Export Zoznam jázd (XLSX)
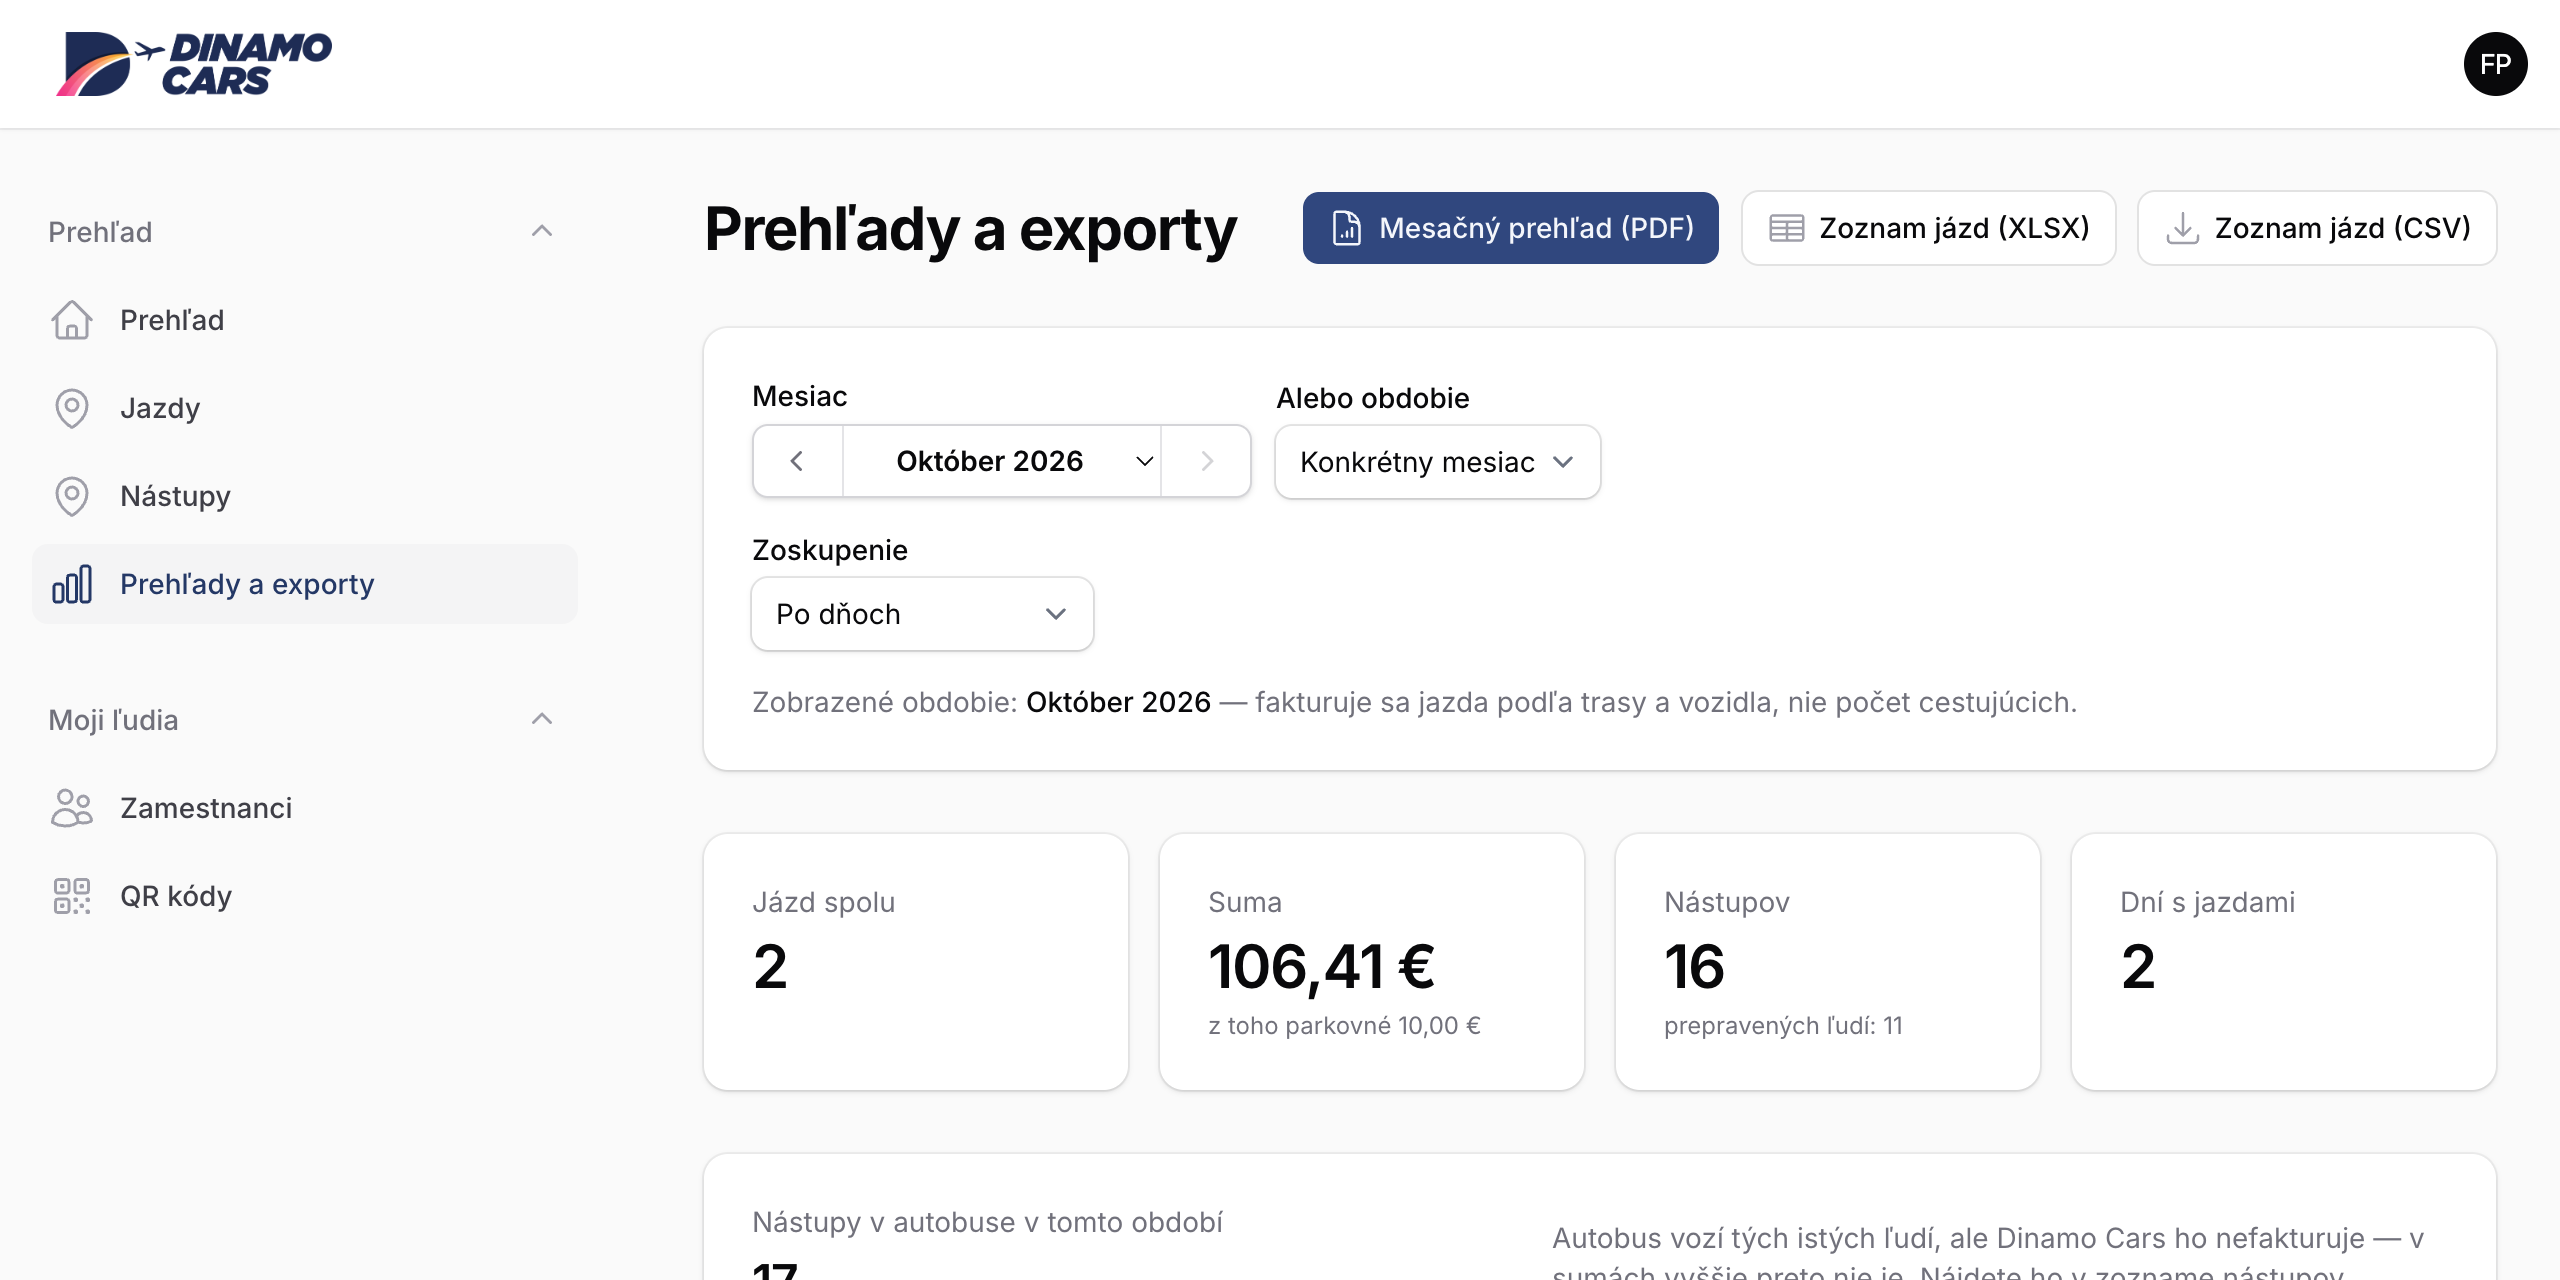The width and height of the screenshot is (2560, 1280). coord(1928,228)
